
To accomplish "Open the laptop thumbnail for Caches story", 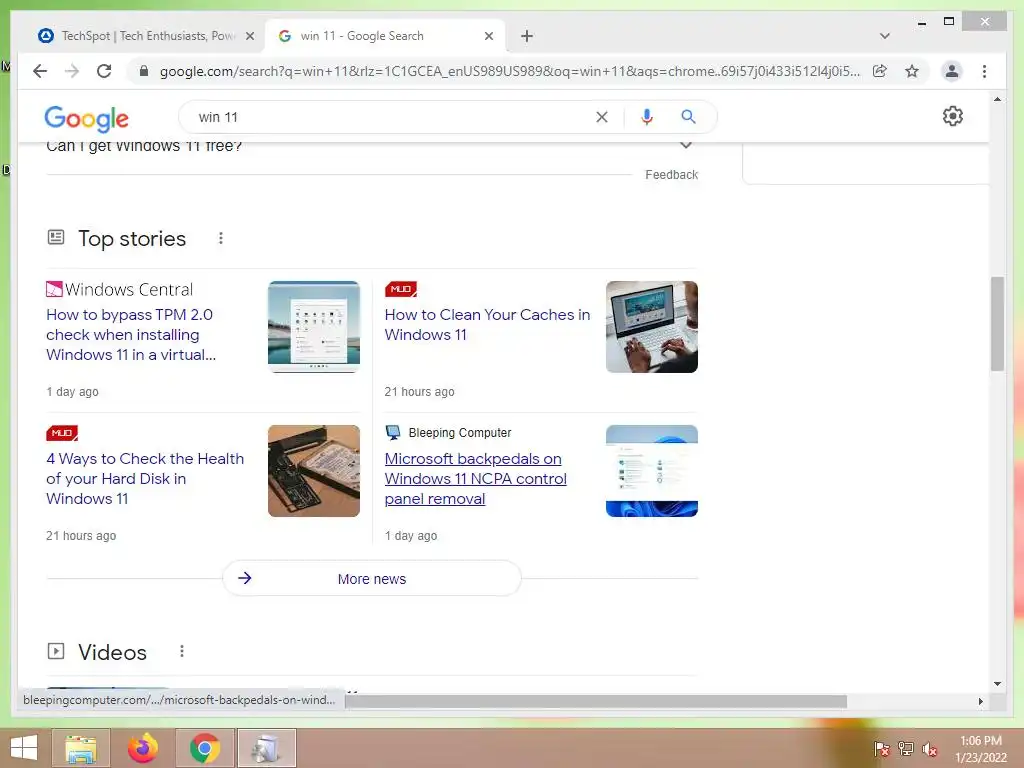I will (652, 327).
